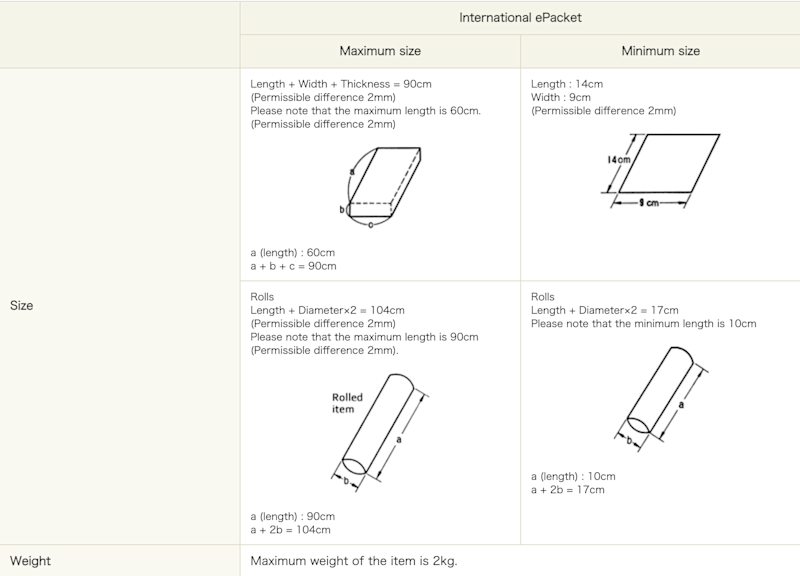
Task: Click the 'a + 2b = 104cm' formula
Action: pyautogui.click(x=290, y=530)
